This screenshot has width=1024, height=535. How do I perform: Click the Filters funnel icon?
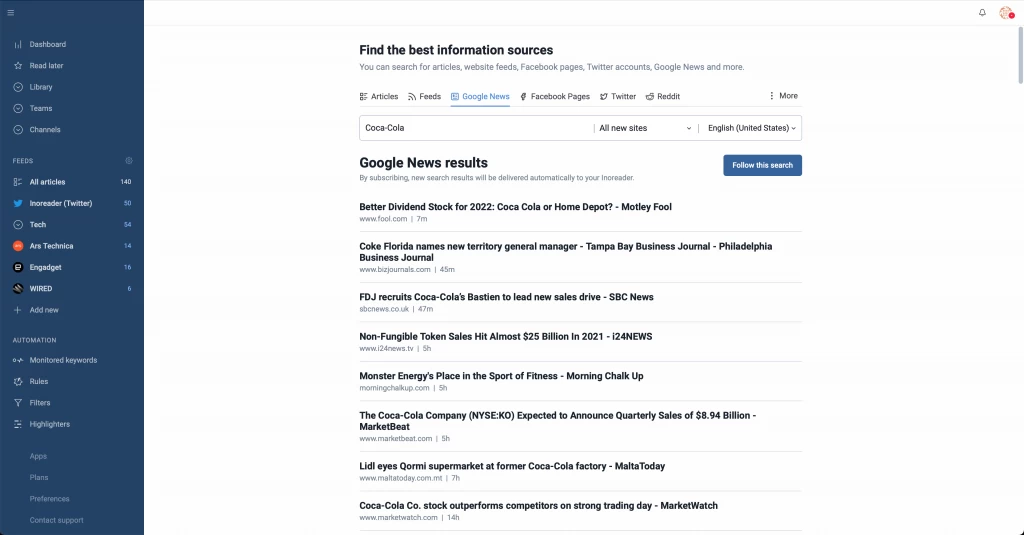[18, 403]
